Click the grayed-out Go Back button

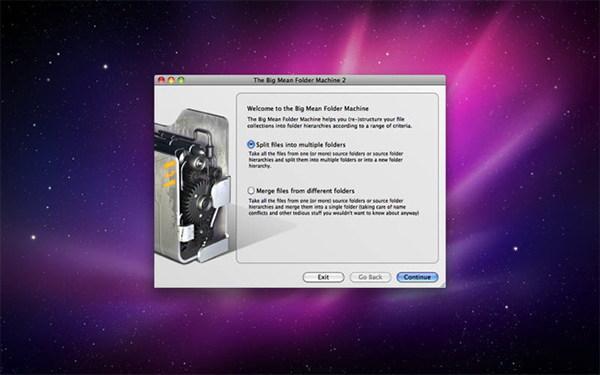(x=370, y=277)
